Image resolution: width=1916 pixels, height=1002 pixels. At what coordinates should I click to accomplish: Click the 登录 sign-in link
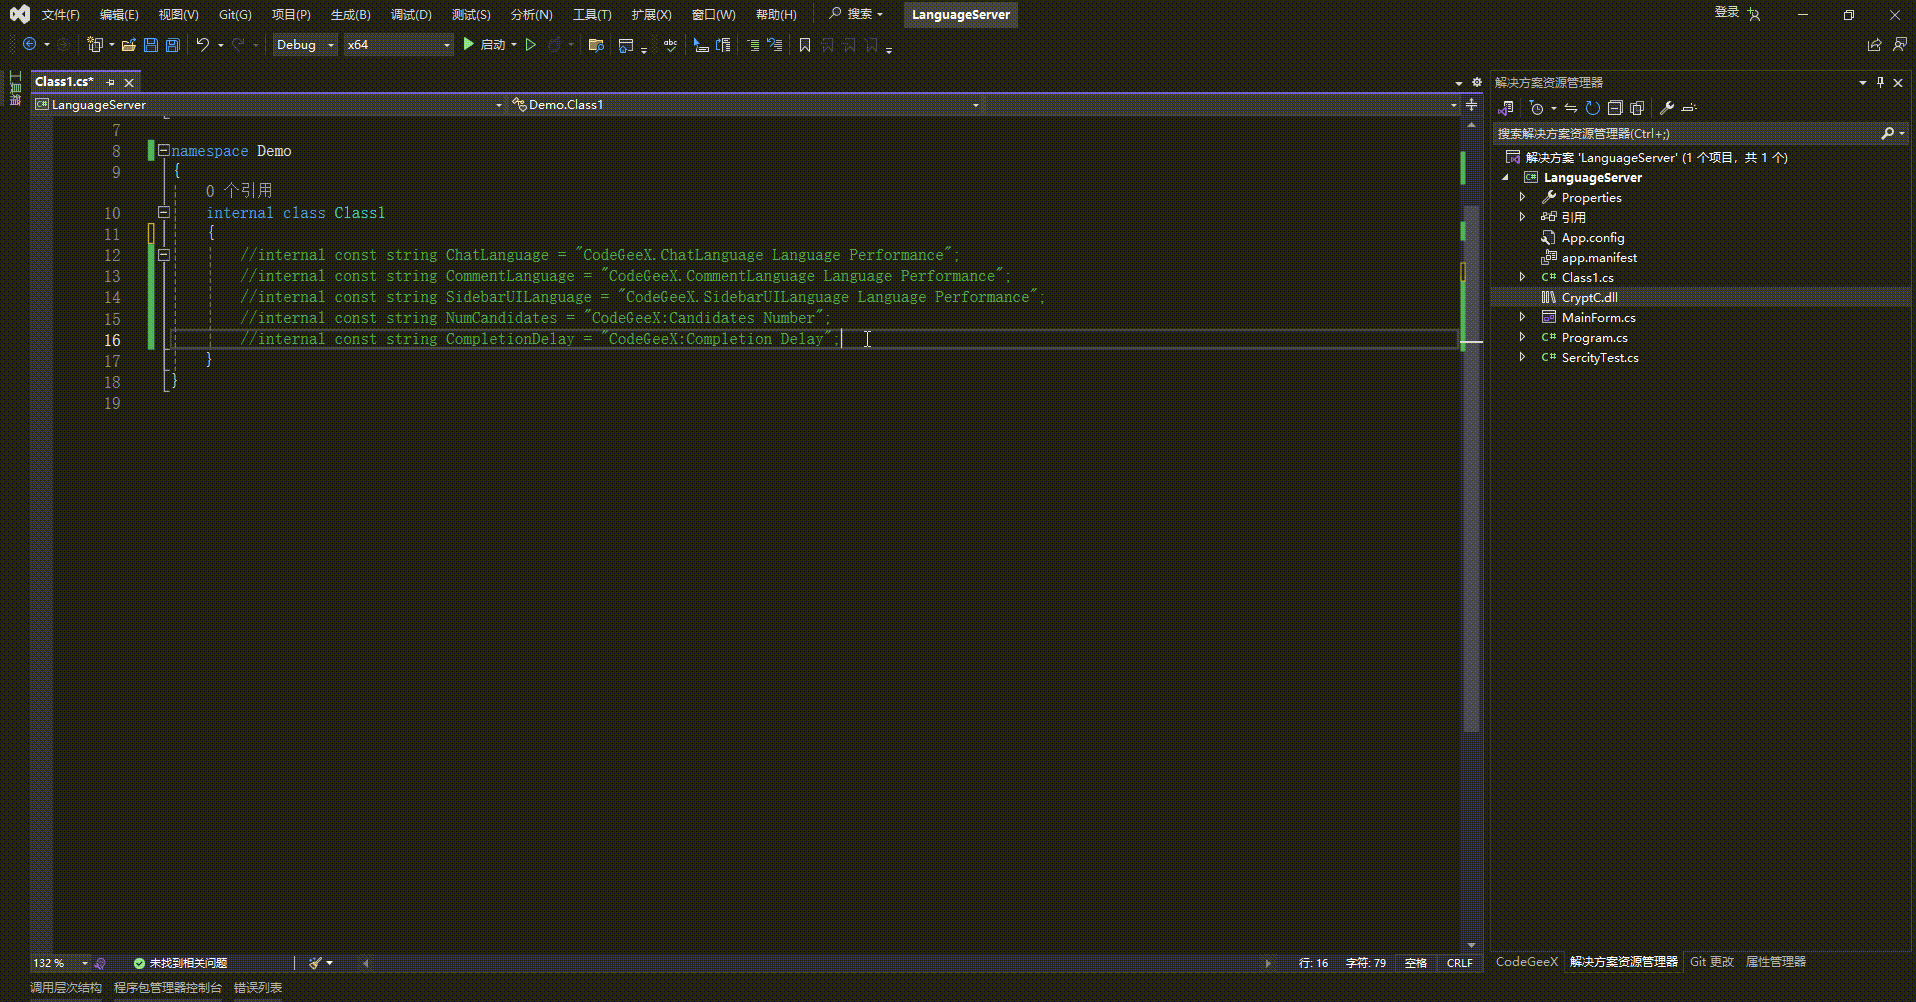click(x=1727, y=13)
